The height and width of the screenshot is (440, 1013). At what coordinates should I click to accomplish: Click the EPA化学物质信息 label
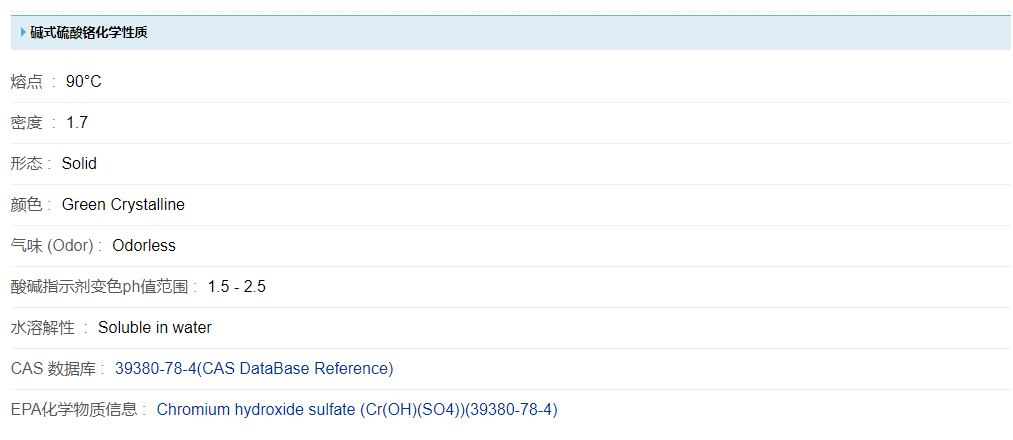click(x=75, y=410)
